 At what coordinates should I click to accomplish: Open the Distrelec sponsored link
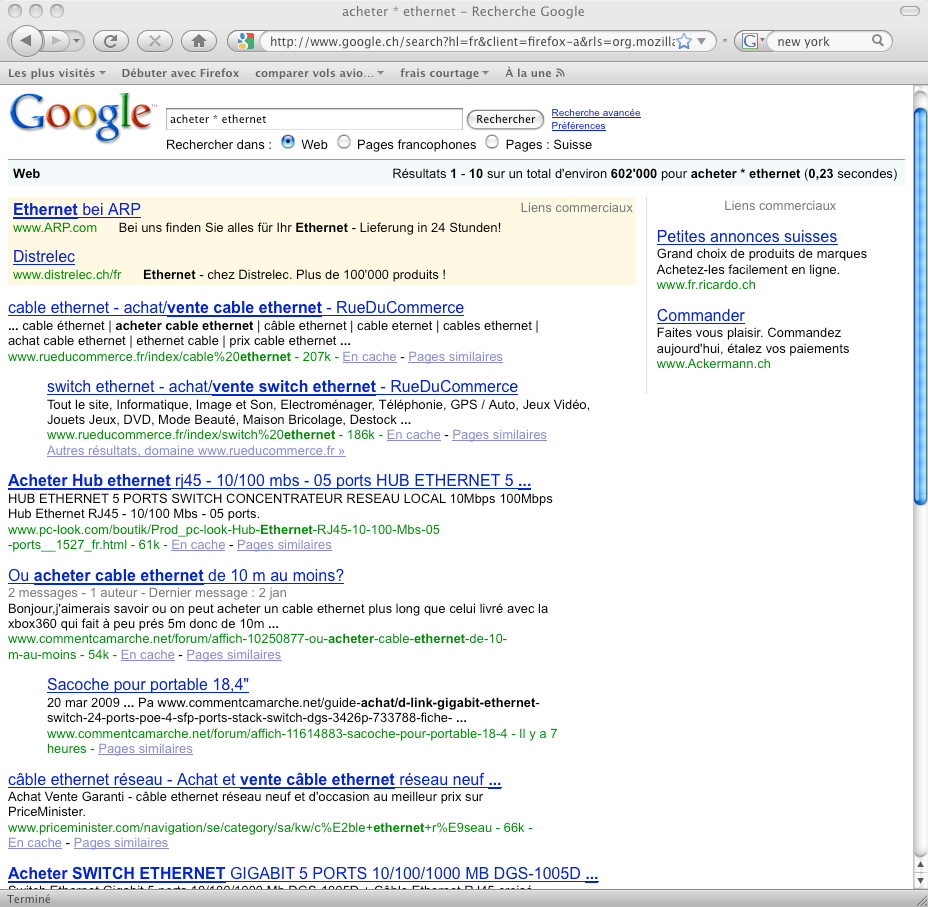pyautogui.click(x=44, y=256)
